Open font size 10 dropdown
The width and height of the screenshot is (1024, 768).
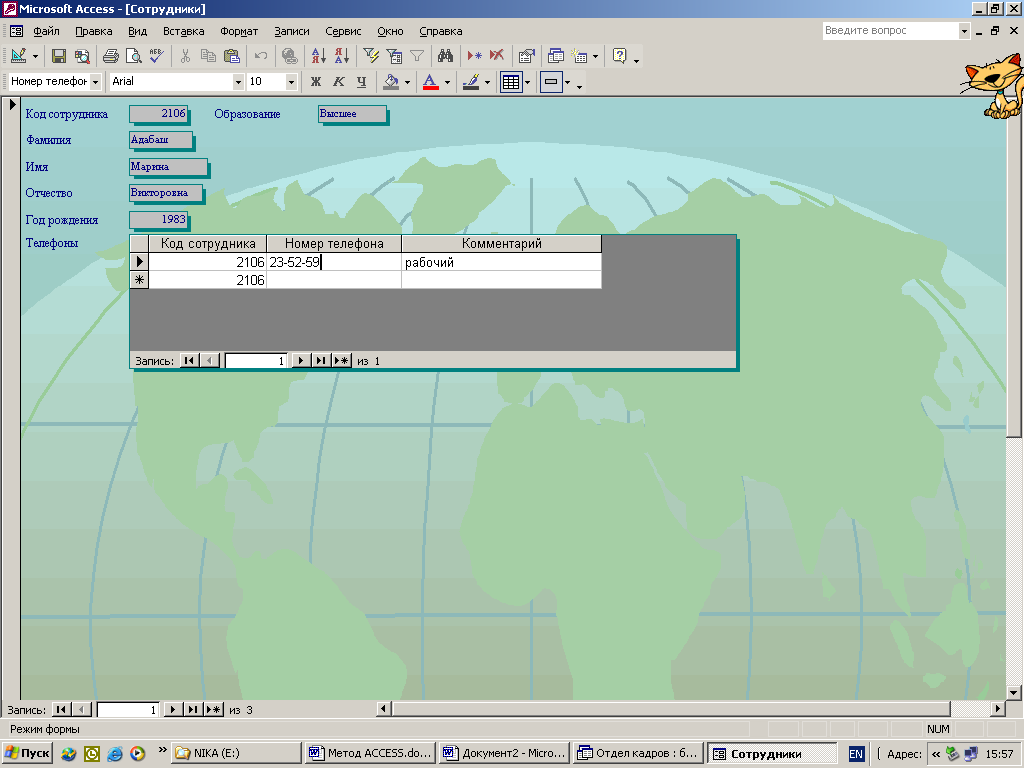(x=291, y=82)
